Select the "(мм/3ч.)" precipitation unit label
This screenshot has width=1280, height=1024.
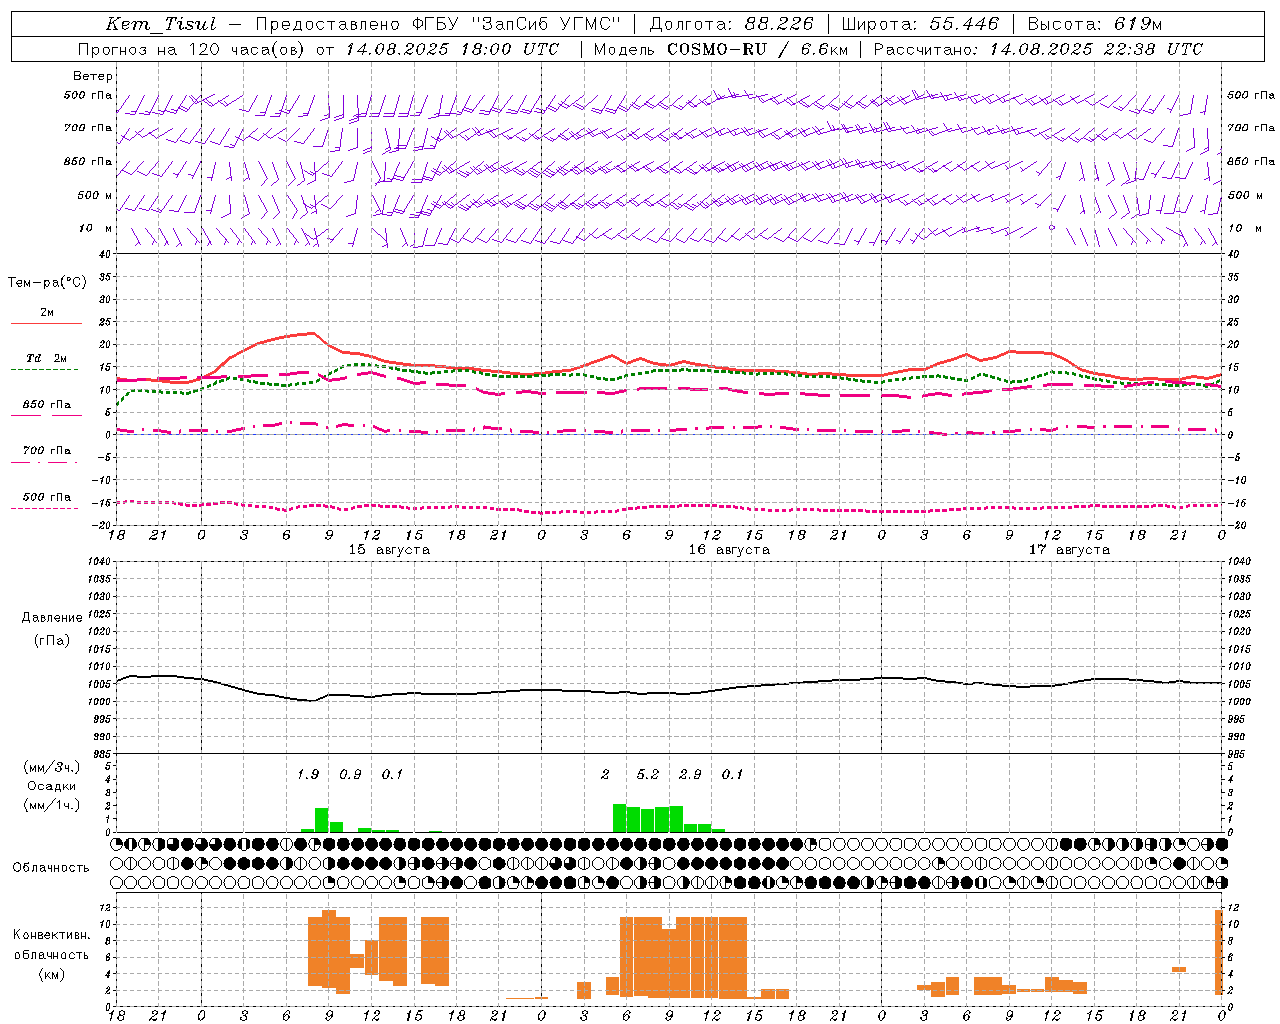(52, 767)
